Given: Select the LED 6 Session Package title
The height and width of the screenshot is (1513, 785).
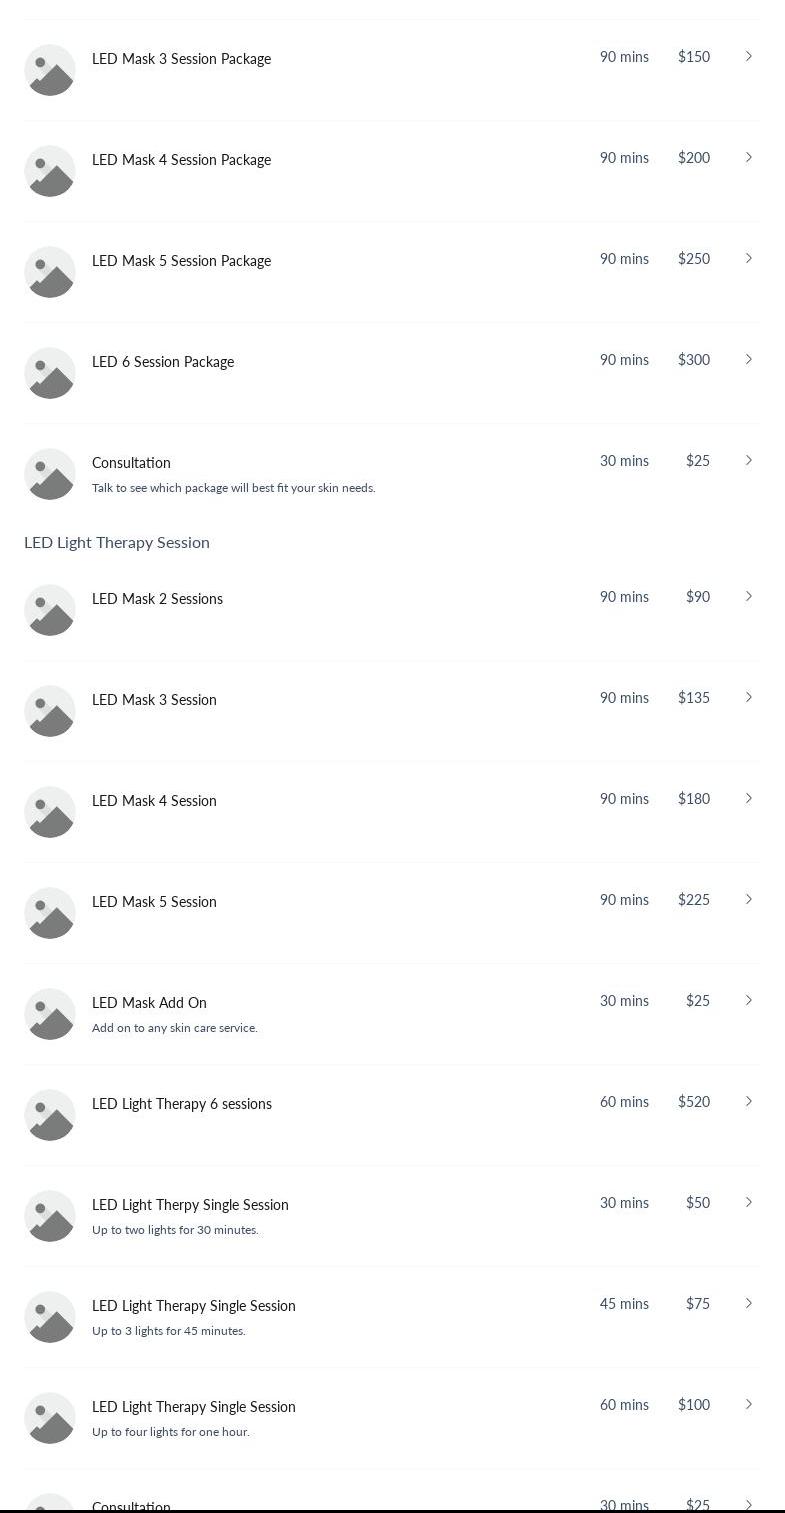Looking at the screenshot, I should (163, 362).
